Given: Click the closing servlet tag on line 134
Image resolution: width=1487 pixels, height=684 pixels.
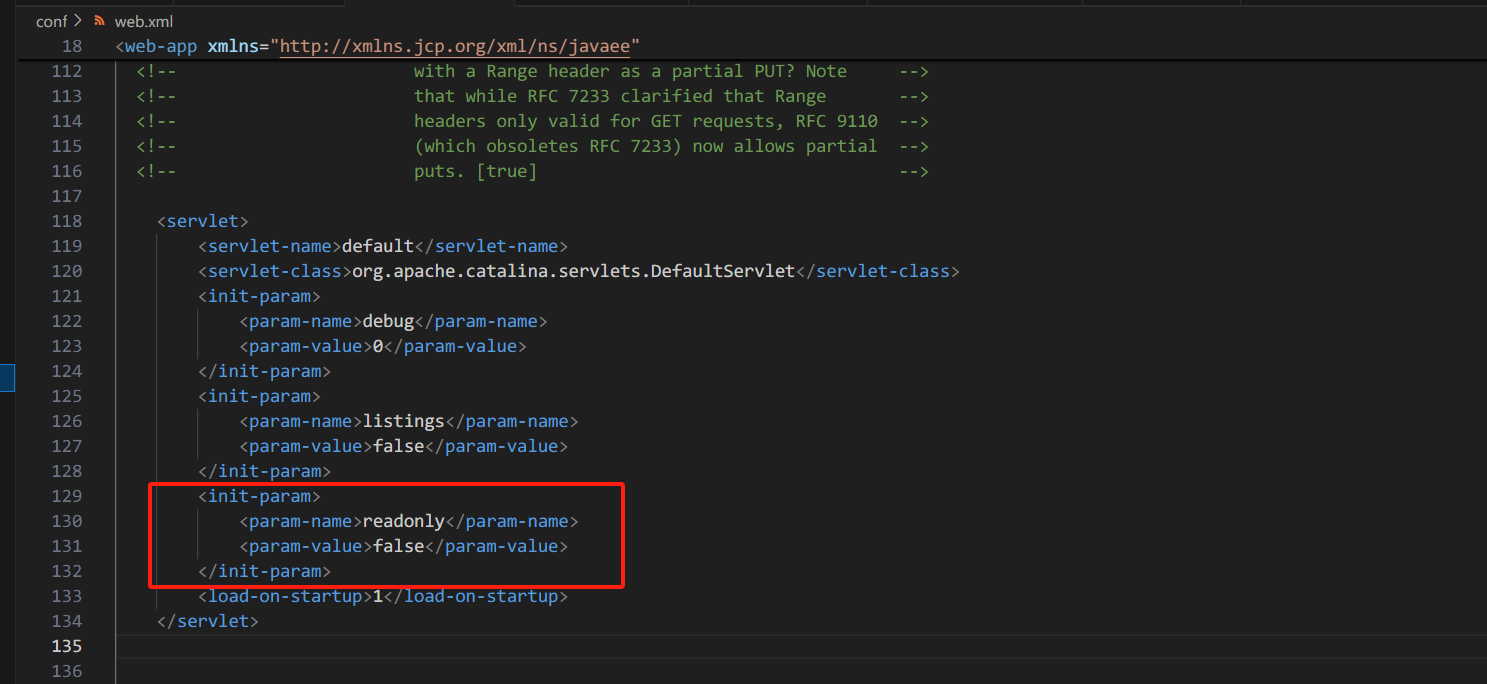Looking at the screenshot, I should (208, 621).
